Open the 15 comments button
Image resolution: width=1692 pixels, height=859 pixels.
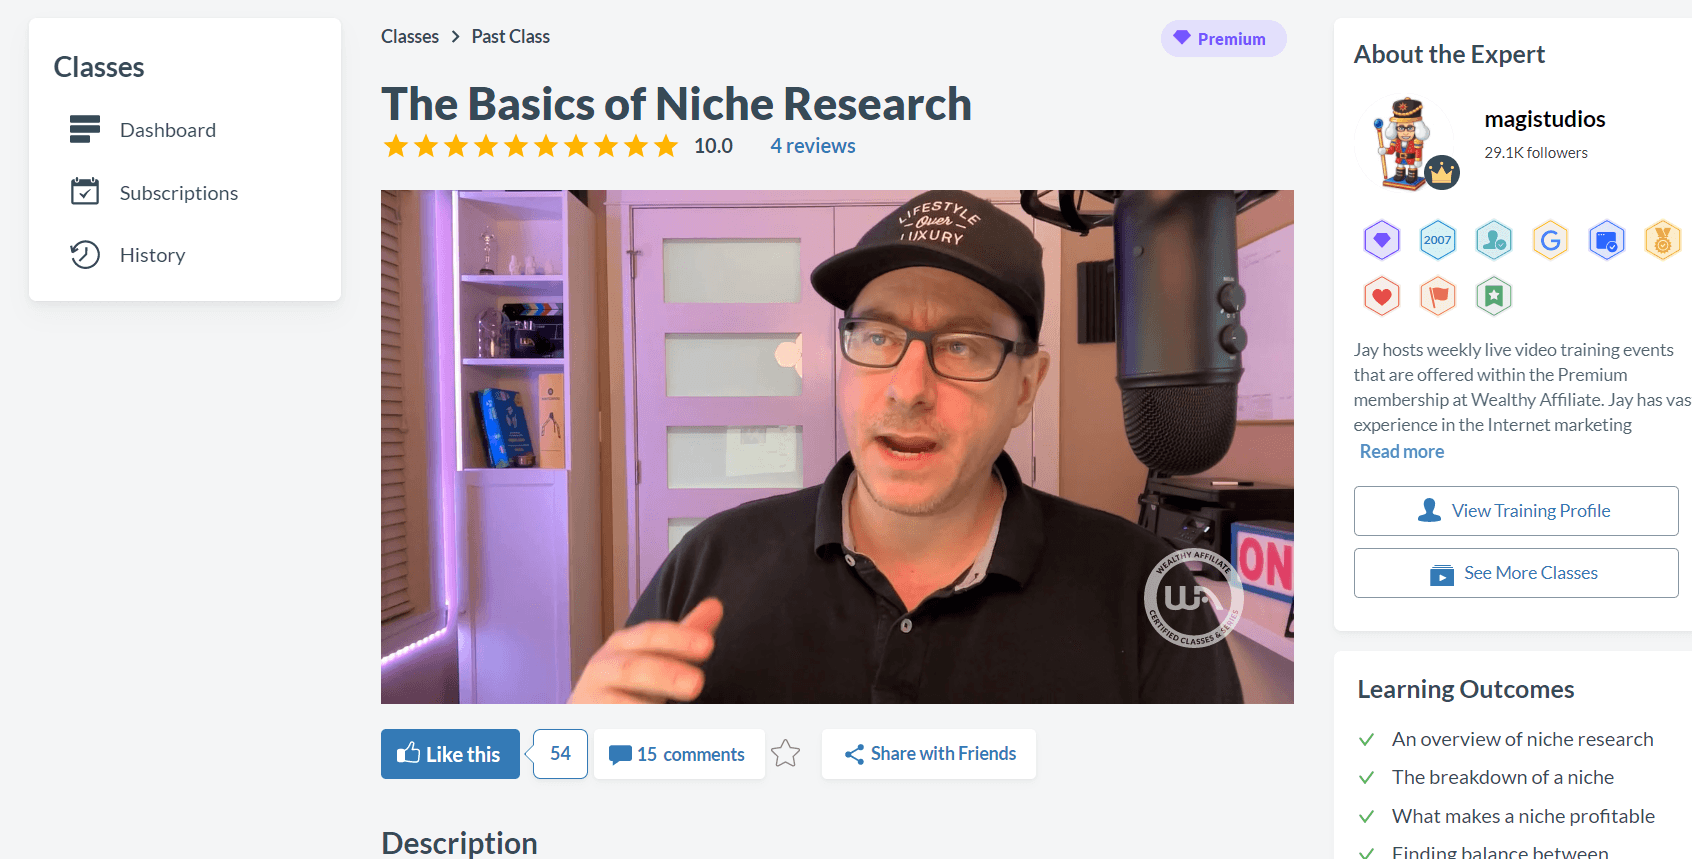[x=679, y=754]
